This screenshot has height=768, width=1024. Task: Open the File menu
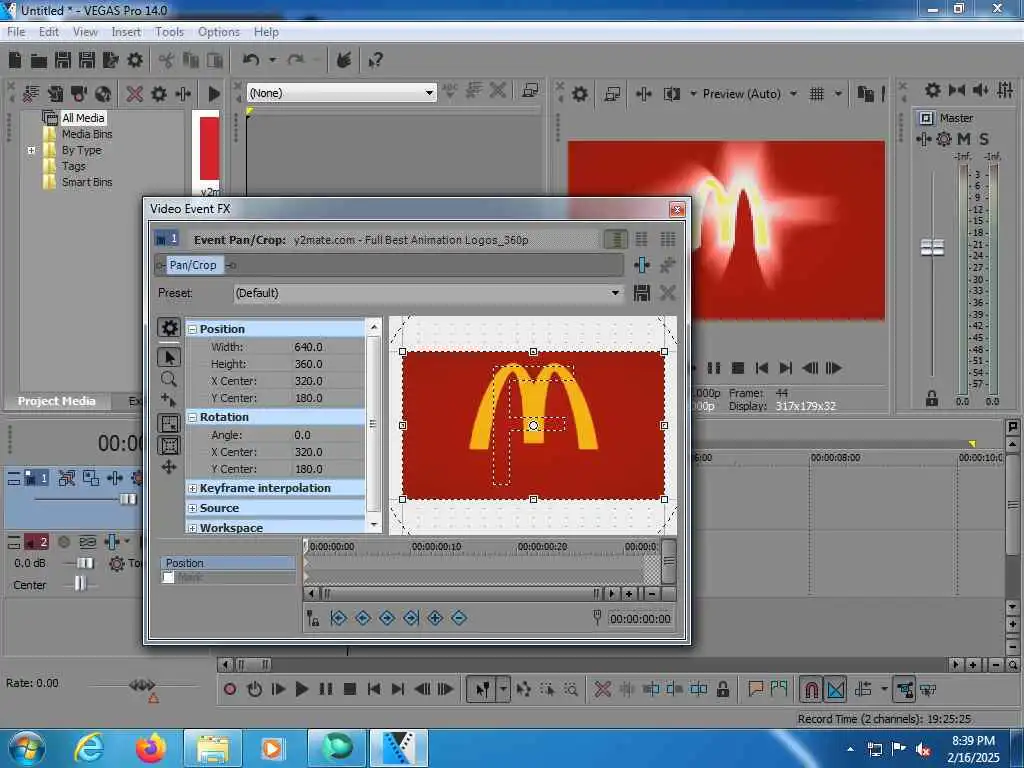pyautogui.click(x=16, y=31)
